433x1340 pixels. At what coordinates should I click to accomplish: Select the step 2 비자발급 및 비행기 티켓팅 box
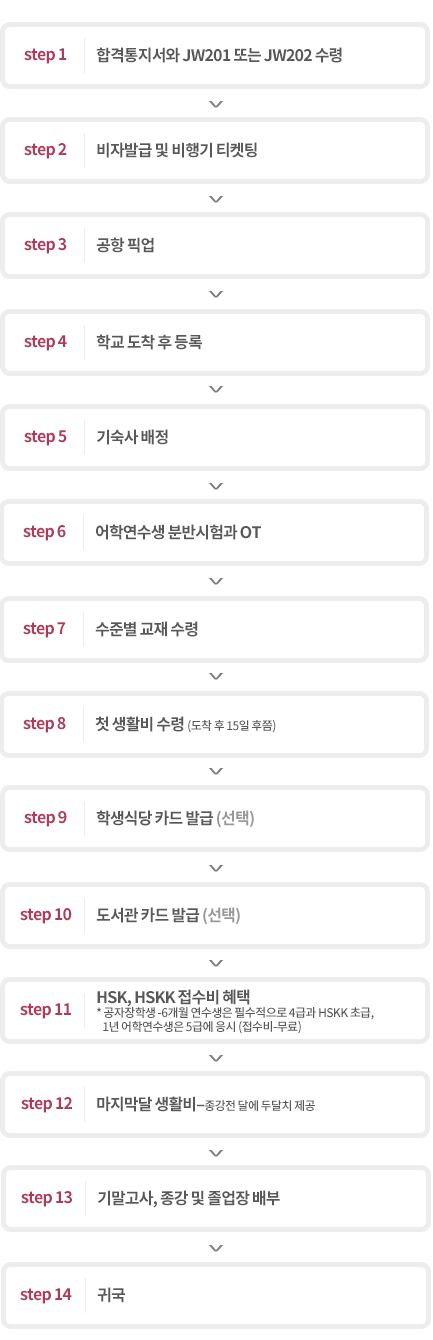pyautogui.click(x=216, y=150)
